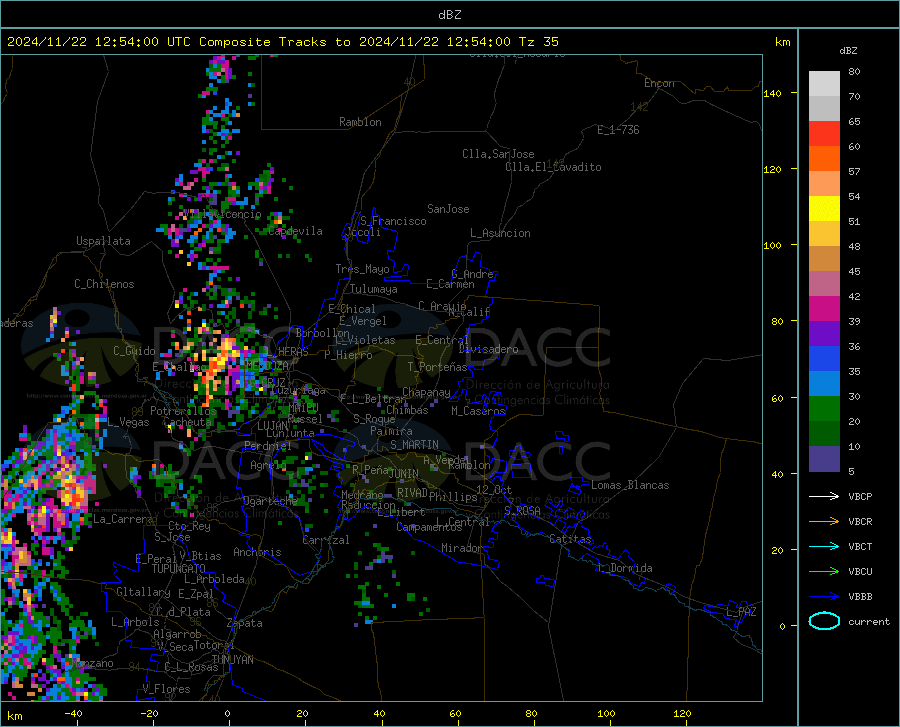The width and height of the screenshot is (900, 727).
Task: Select the blue 36 dBZ color swatch
Action: click(x=824, y=359)
